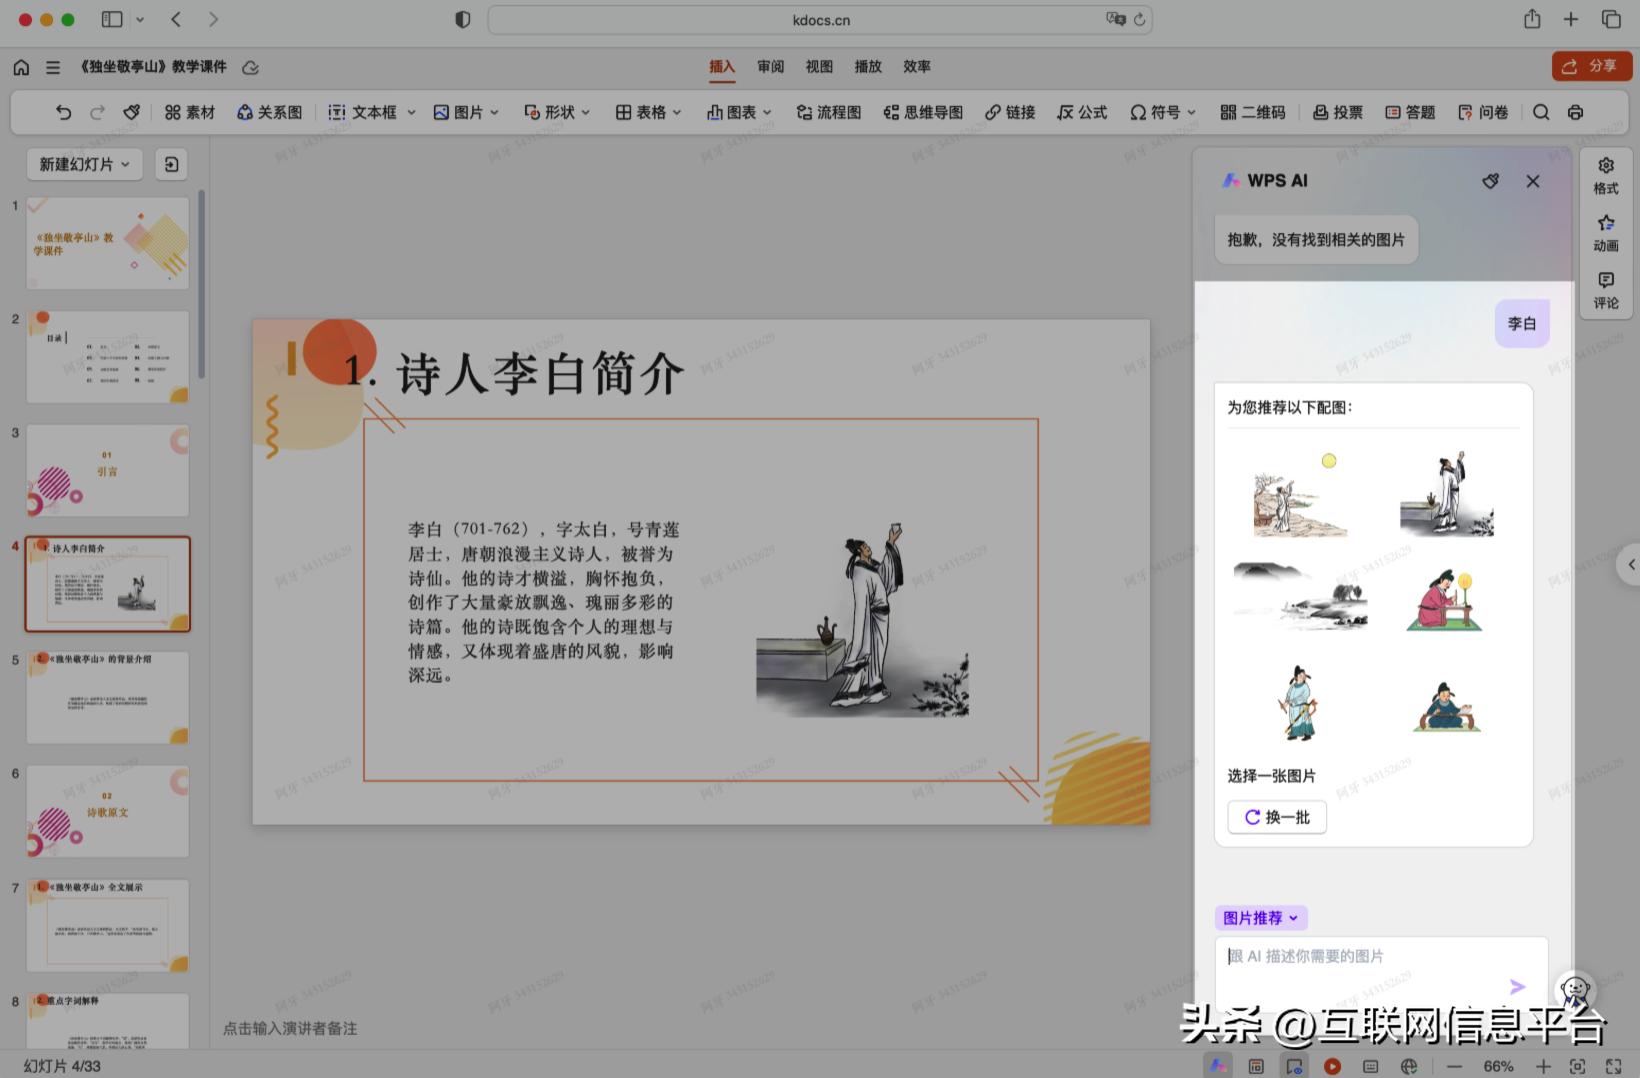
Task: Click 换一批 to refresh recommended images
Action: point(1276,817)
